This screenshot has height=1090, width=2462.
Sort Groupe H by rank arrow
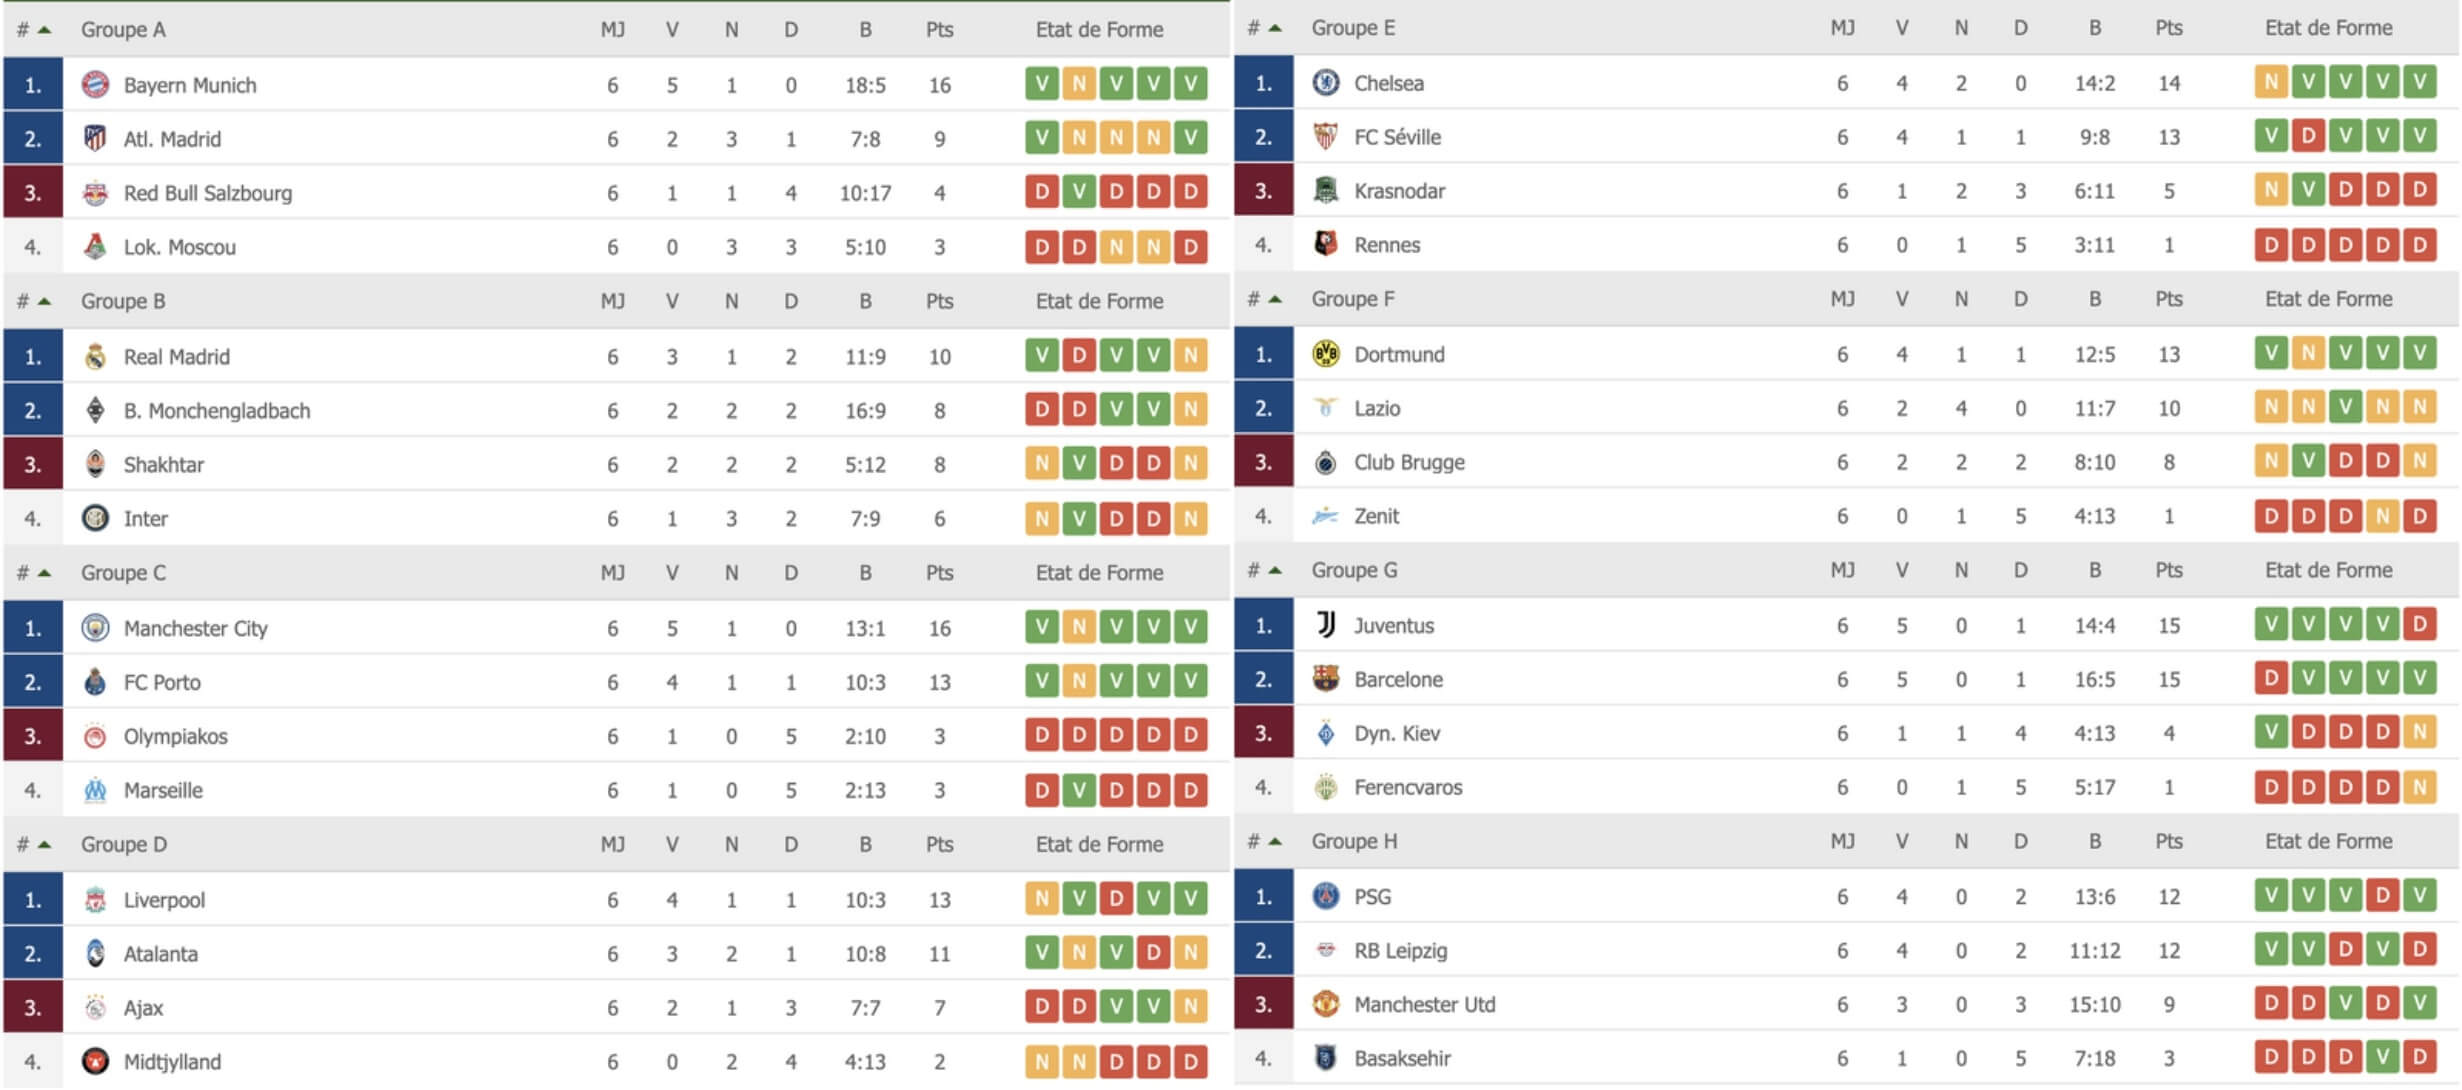(x=1275, y=841)
